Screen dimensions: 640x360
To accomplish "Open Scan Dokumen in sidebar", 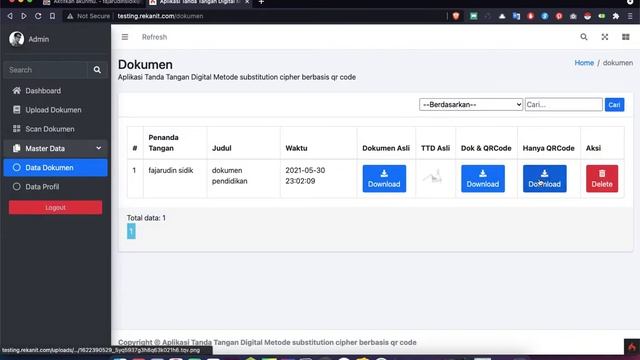I will [x=56, y=129].
